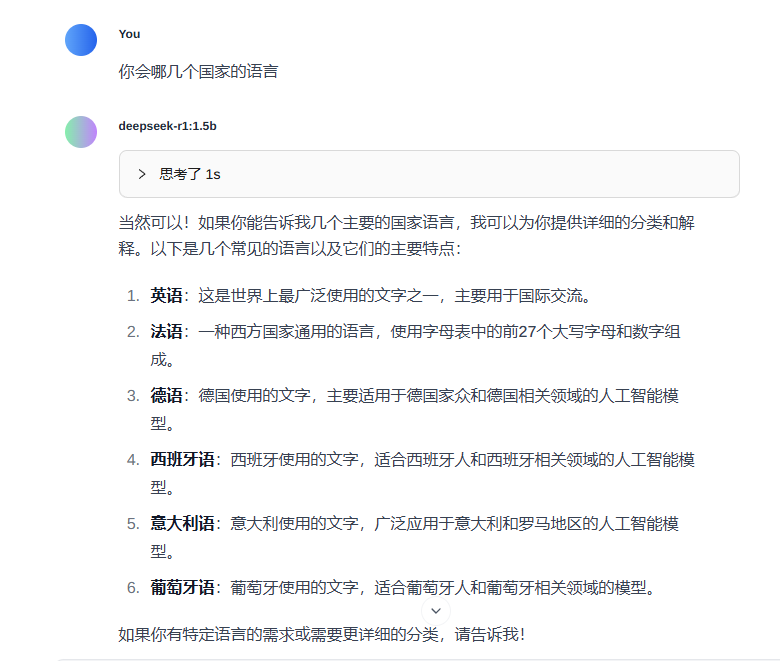Select the bold 德语 list heading

167,395
